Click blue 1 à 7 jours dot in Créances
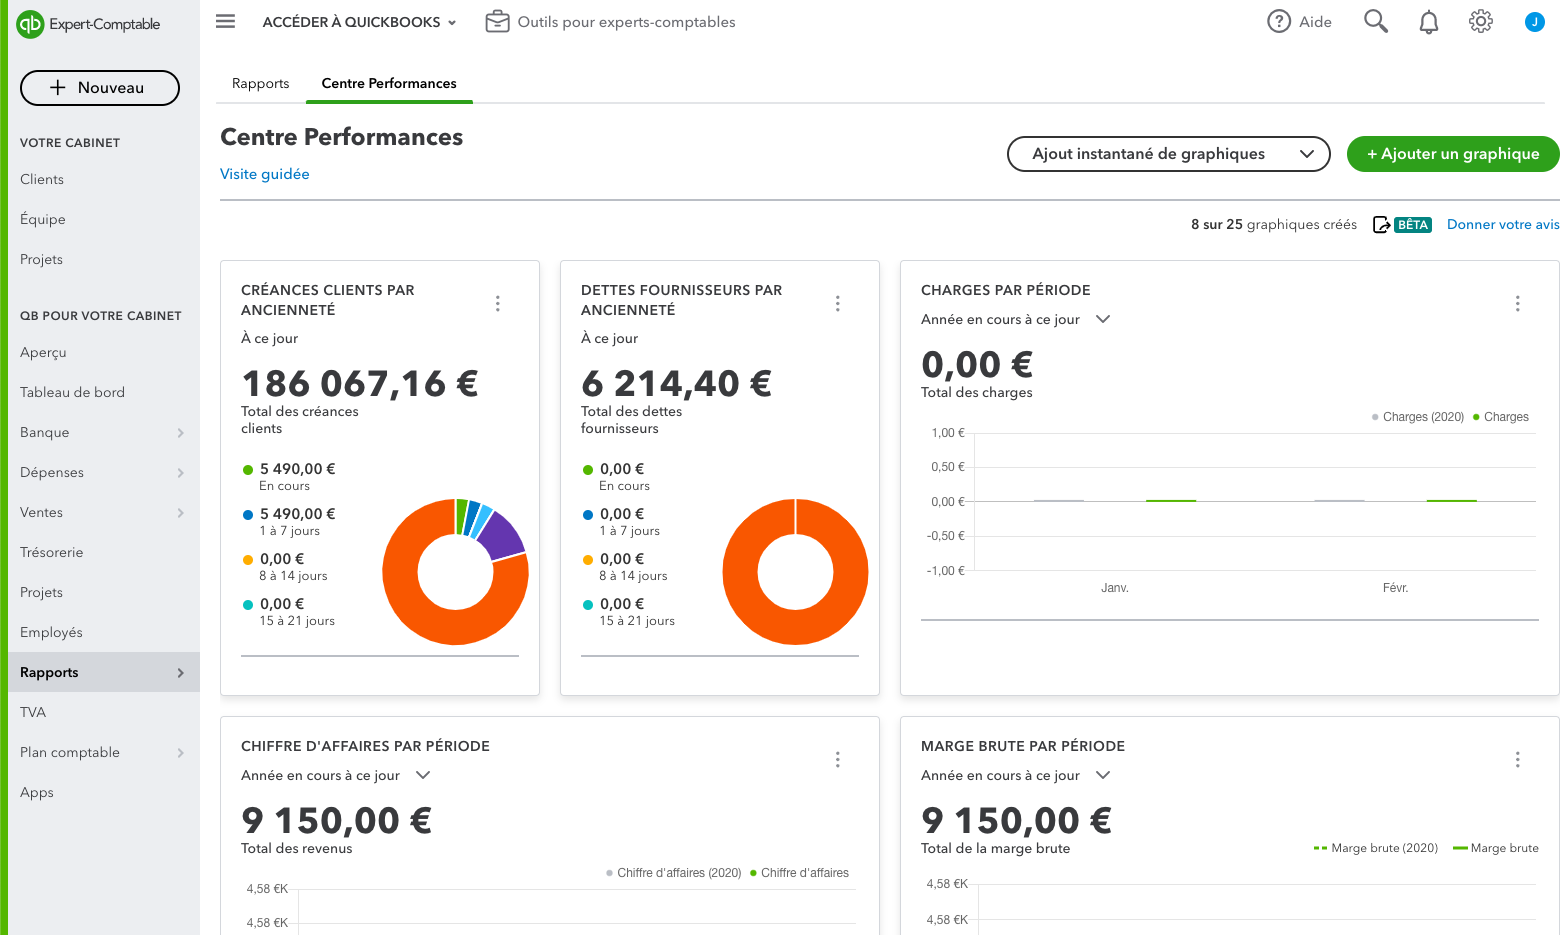 click(248, 514)
